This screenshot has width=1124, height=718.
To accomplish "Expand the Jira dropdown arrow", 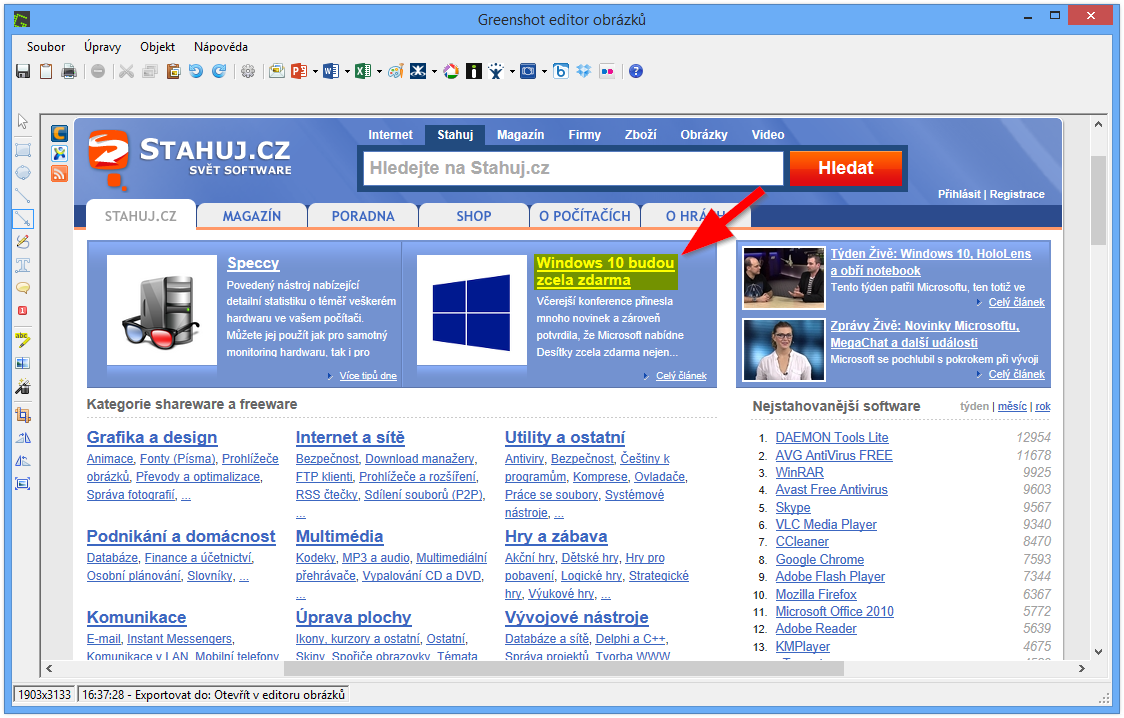I will [512, 71].
